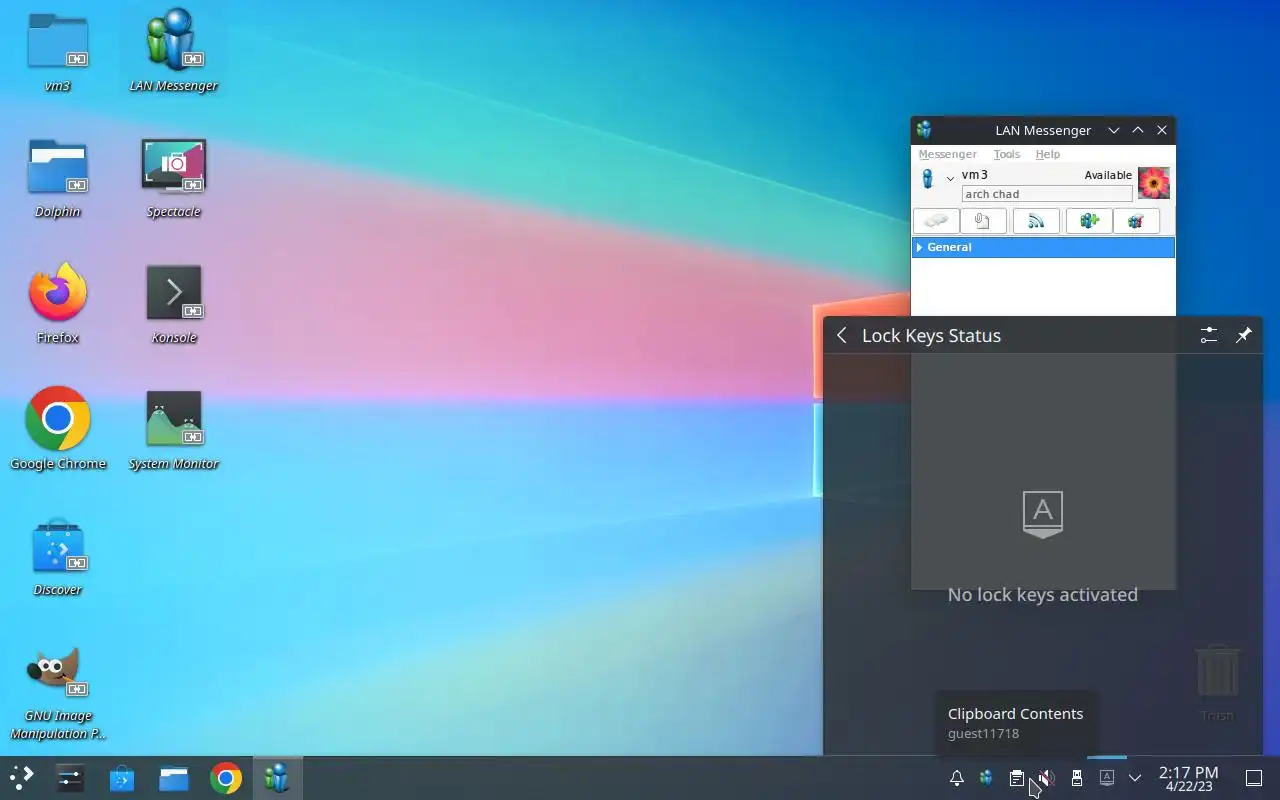
Task: Open the file manager taskbar icon
Action: pyautogui.click(x=174, y=778)
